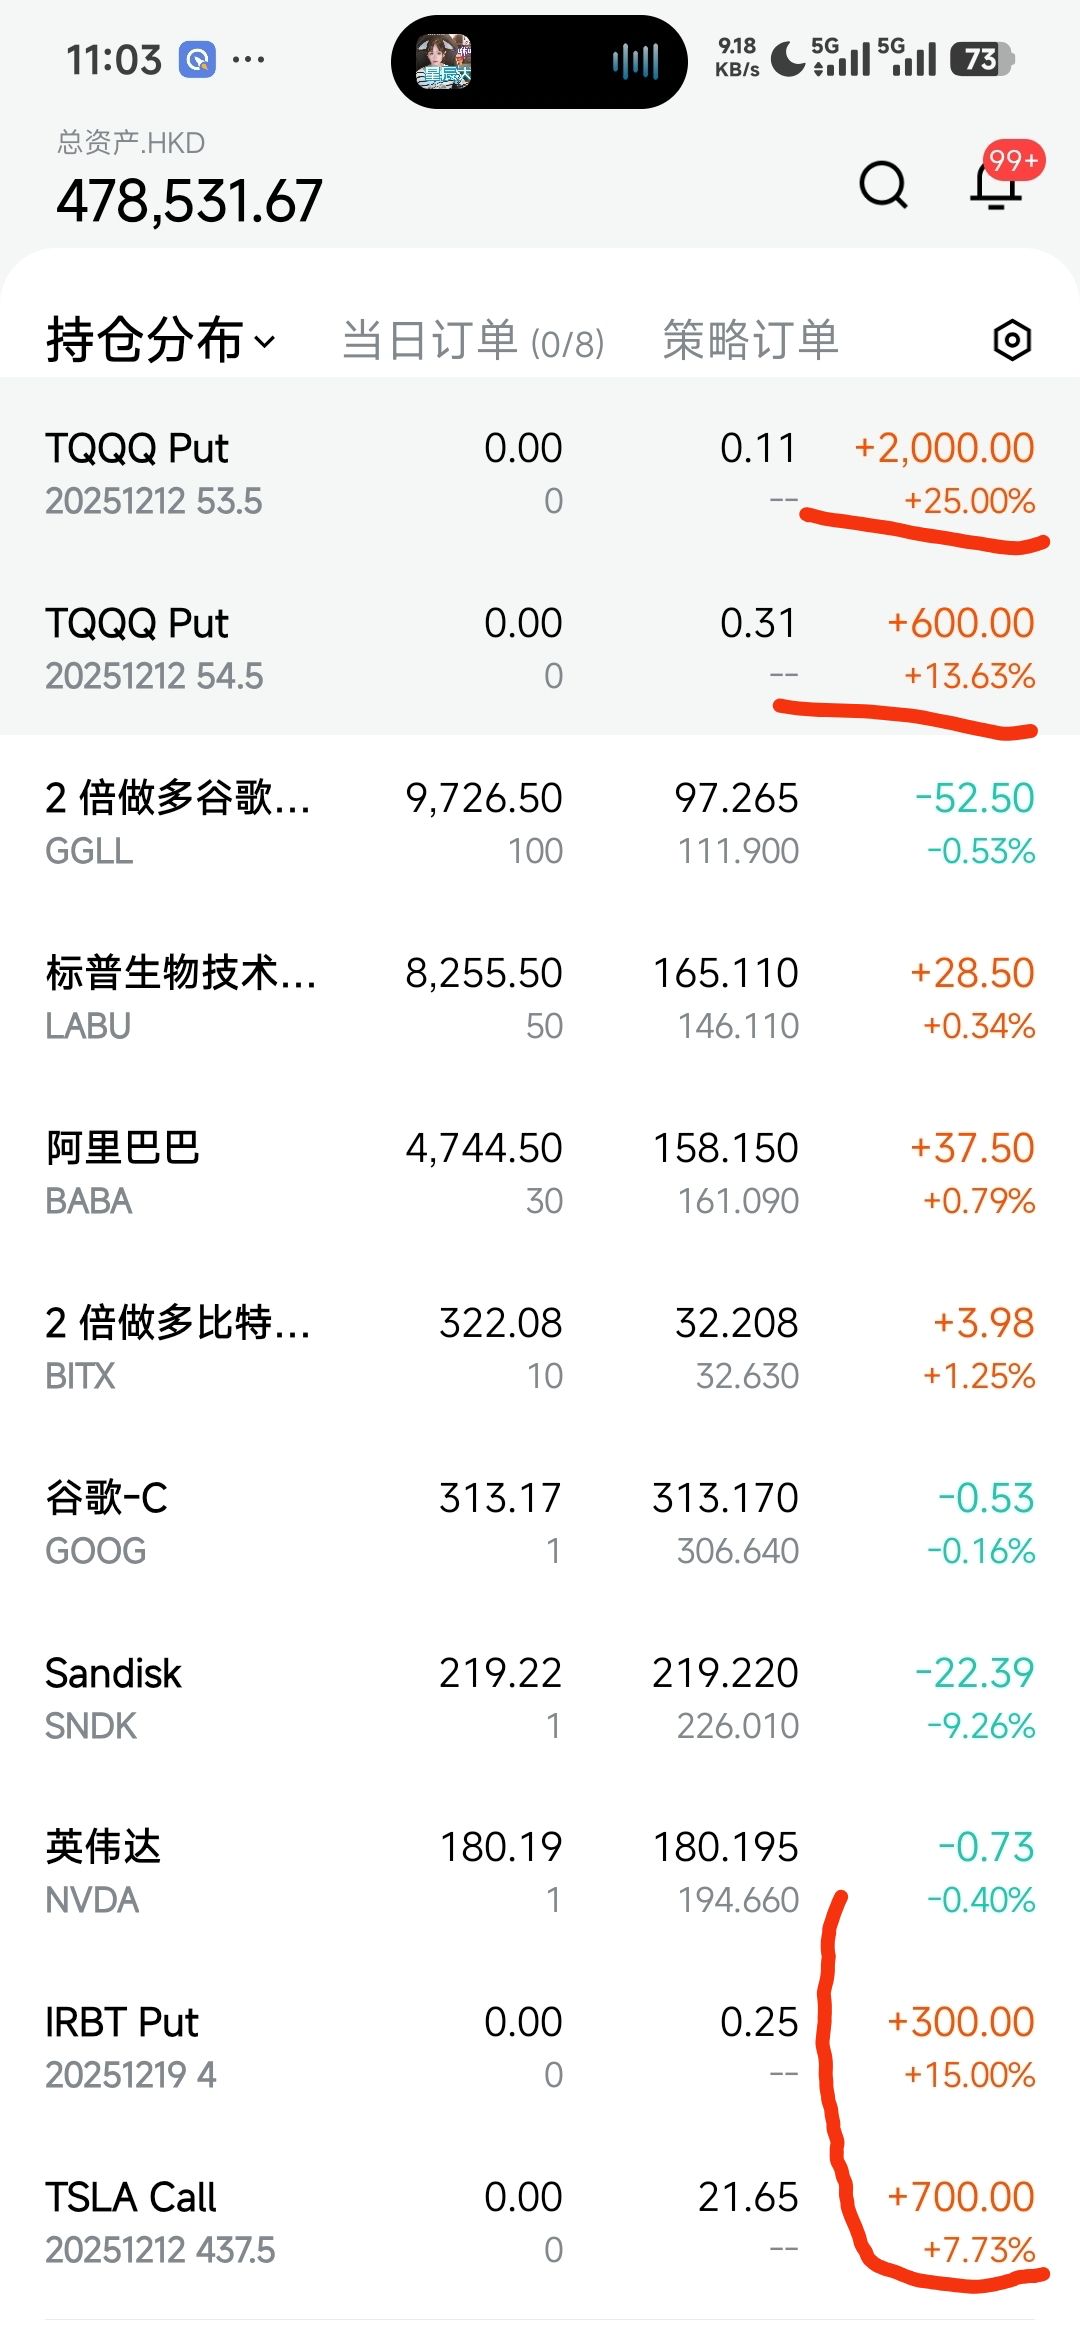This screenshot has width=1080, height=2328.
Task: Tap the three-dot status bar icon
Action: [248, 60]
